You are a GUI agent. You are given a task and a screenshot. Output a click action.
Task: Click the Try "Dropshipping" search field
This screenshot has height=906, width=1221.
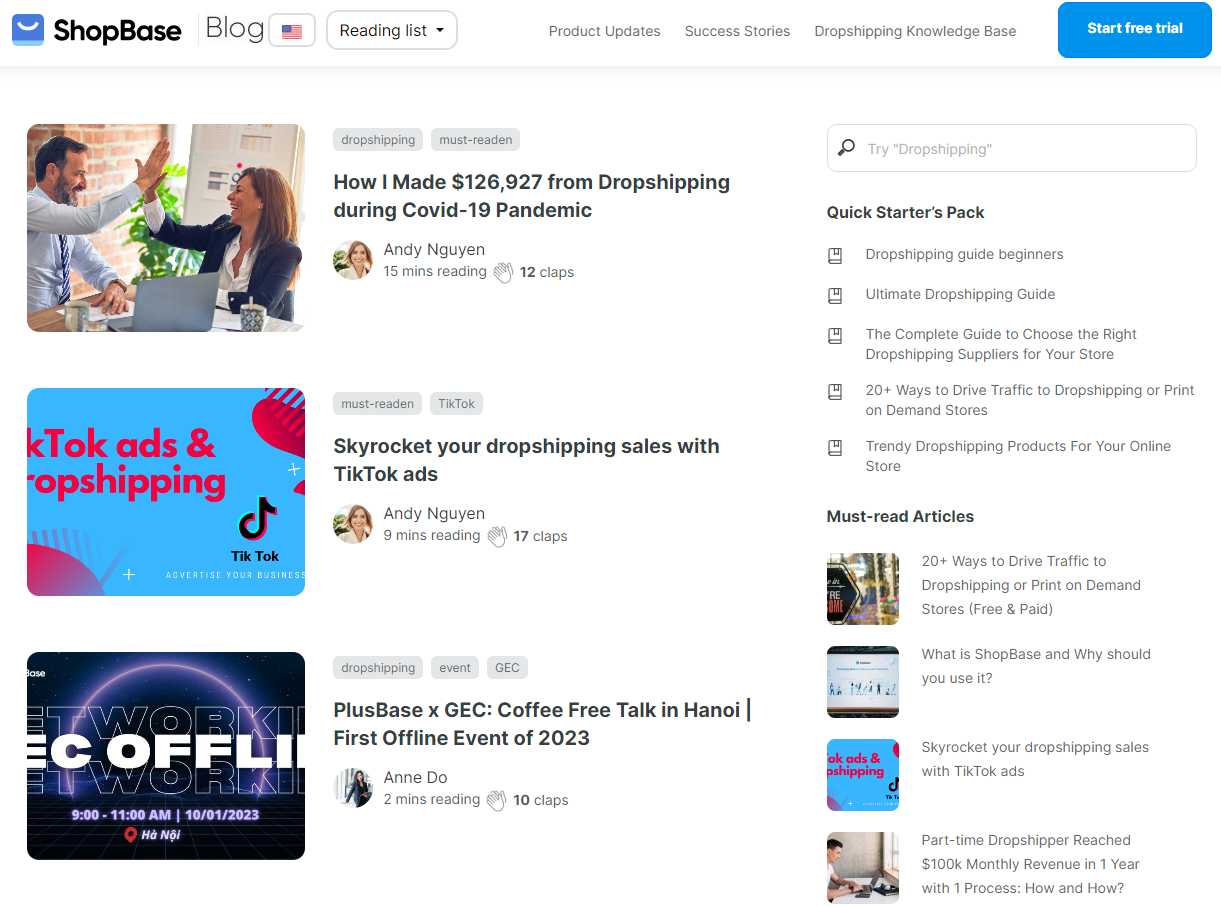tap(1012, 148)
